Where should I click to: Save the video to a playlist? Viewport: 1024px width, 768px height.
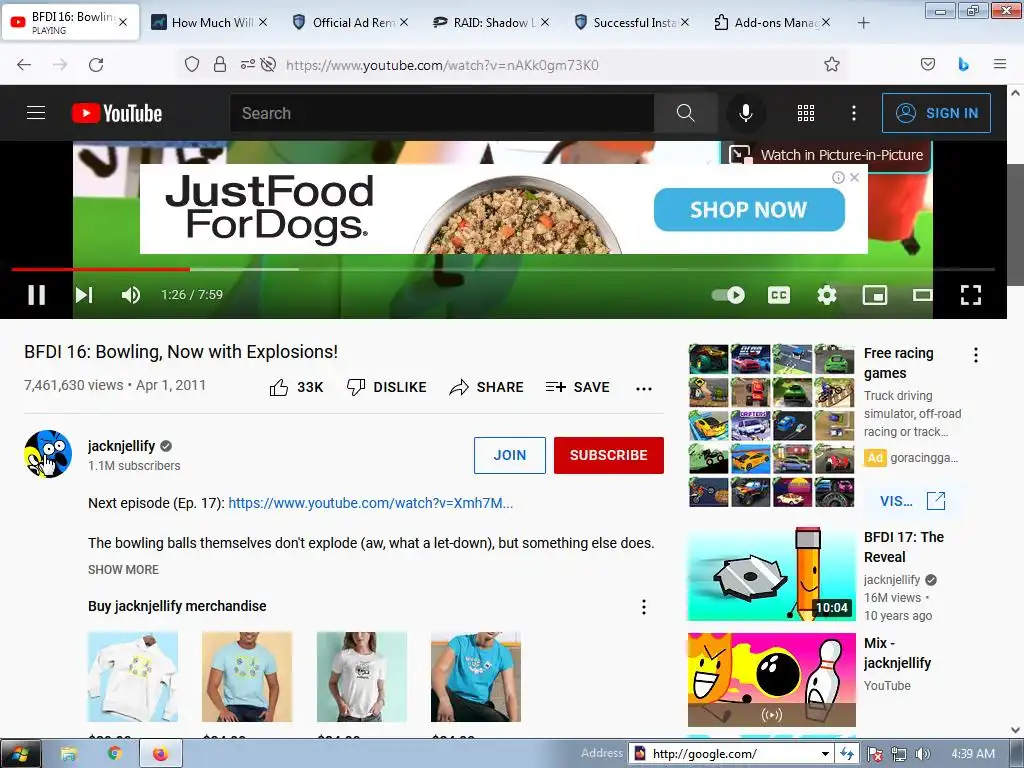(x=577, y=387)
